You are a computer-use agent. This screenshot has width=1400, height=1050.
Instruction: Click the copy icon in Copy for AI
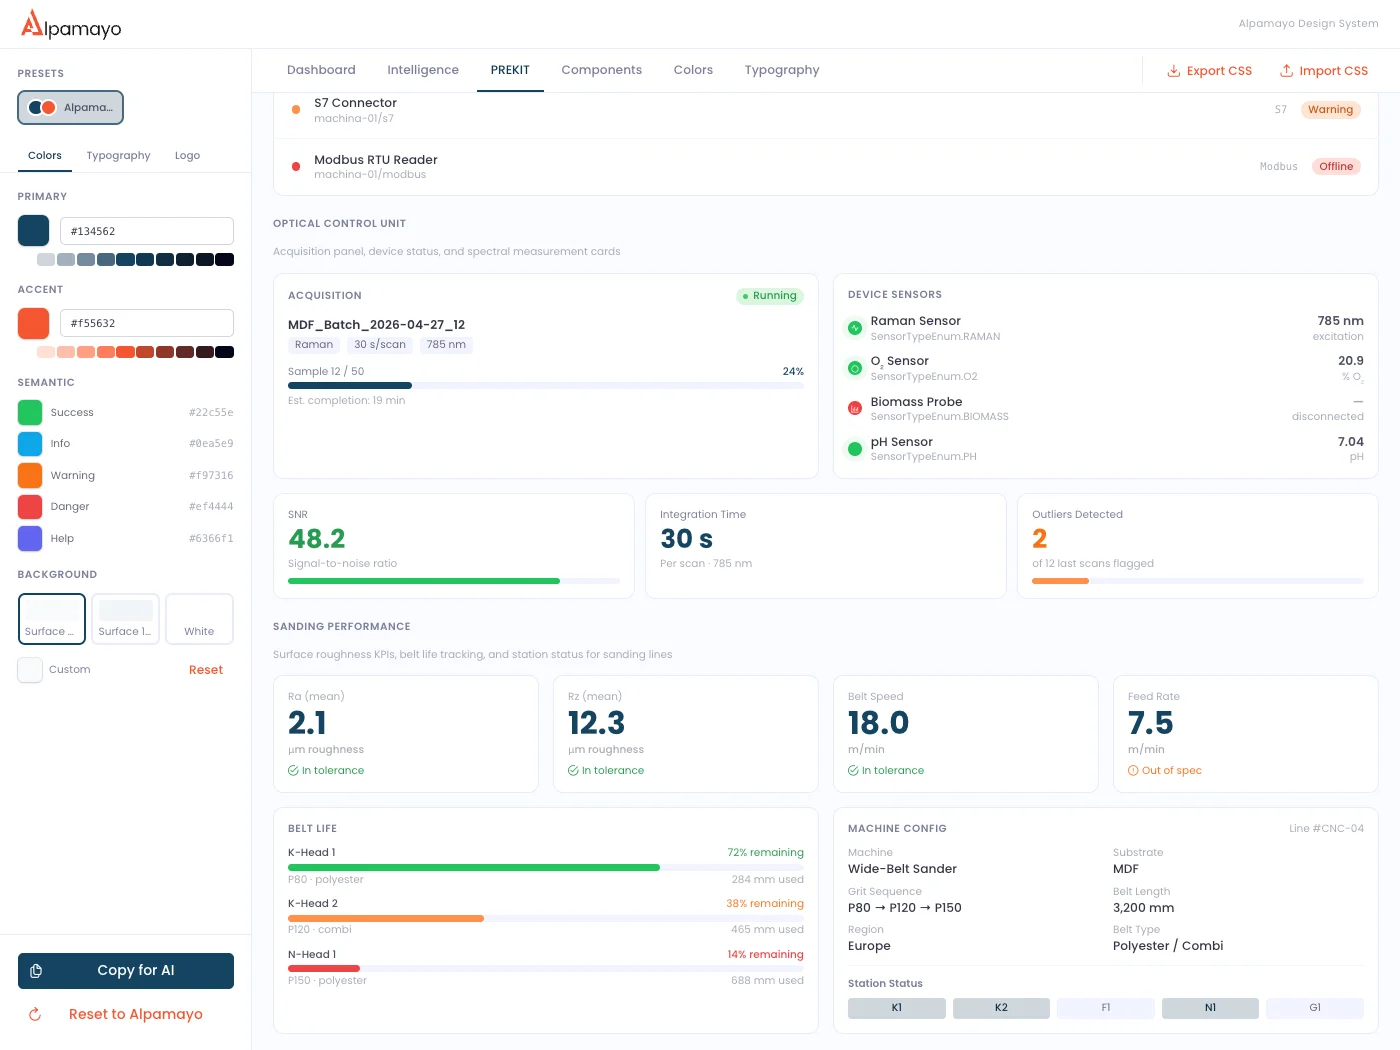[x=36, y=971]
